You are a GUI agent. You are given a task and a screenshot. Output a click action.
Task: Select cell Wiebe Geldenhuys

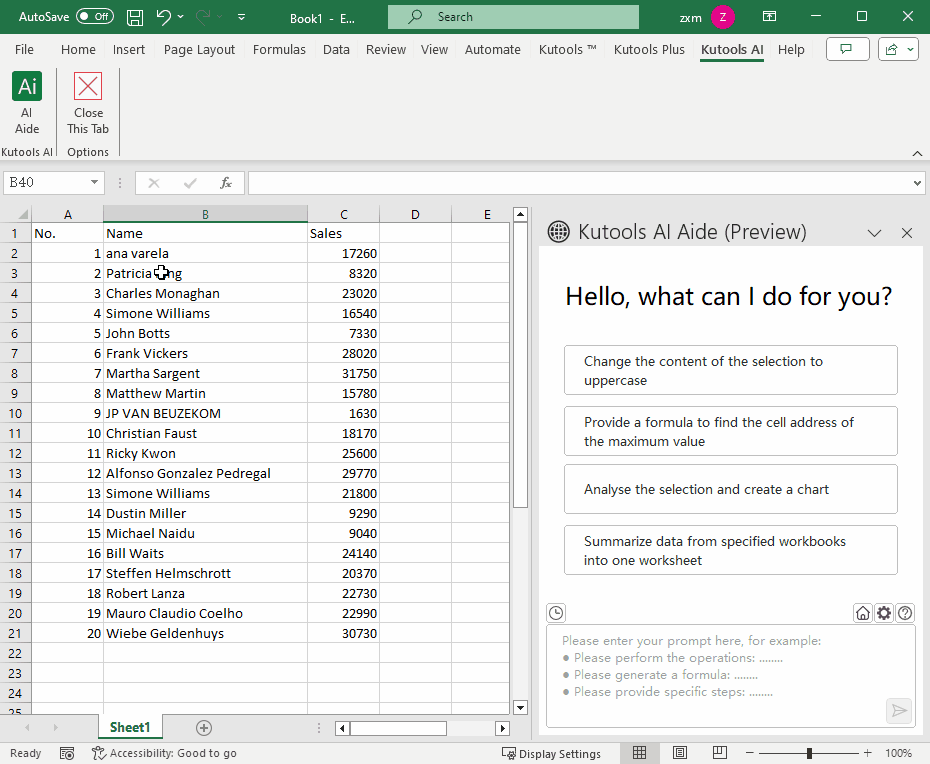coord(205,634)
